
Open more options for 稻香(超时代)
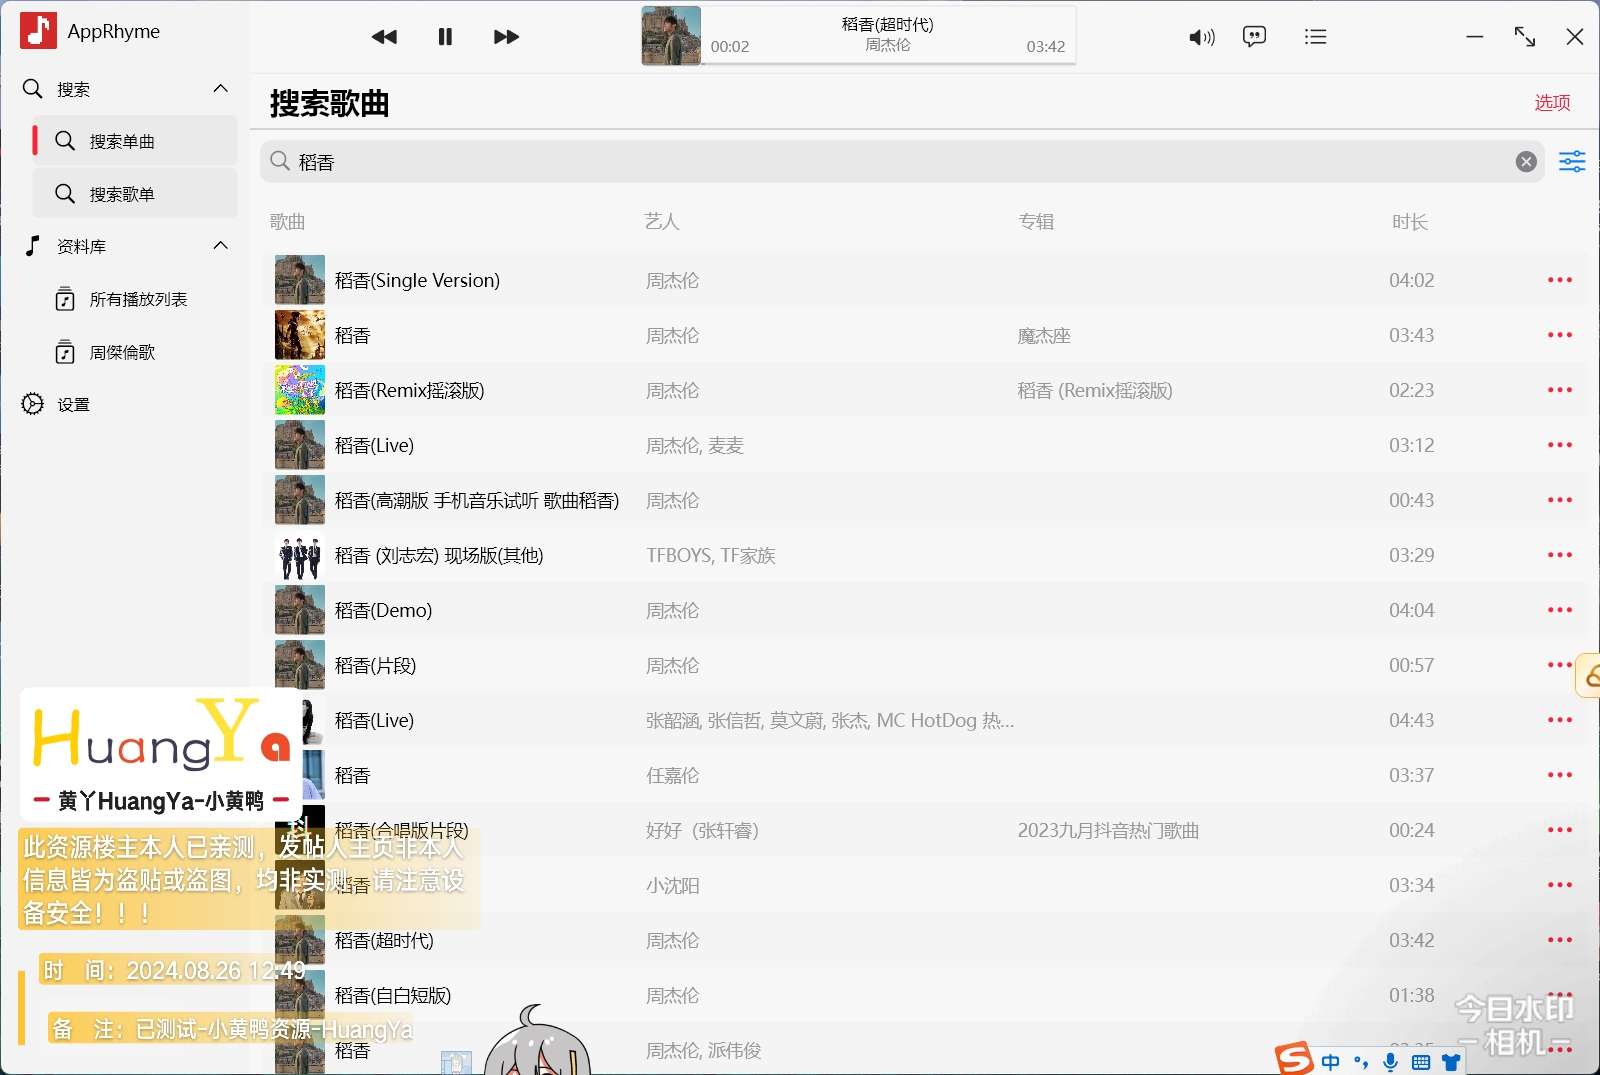[1560, 940]
